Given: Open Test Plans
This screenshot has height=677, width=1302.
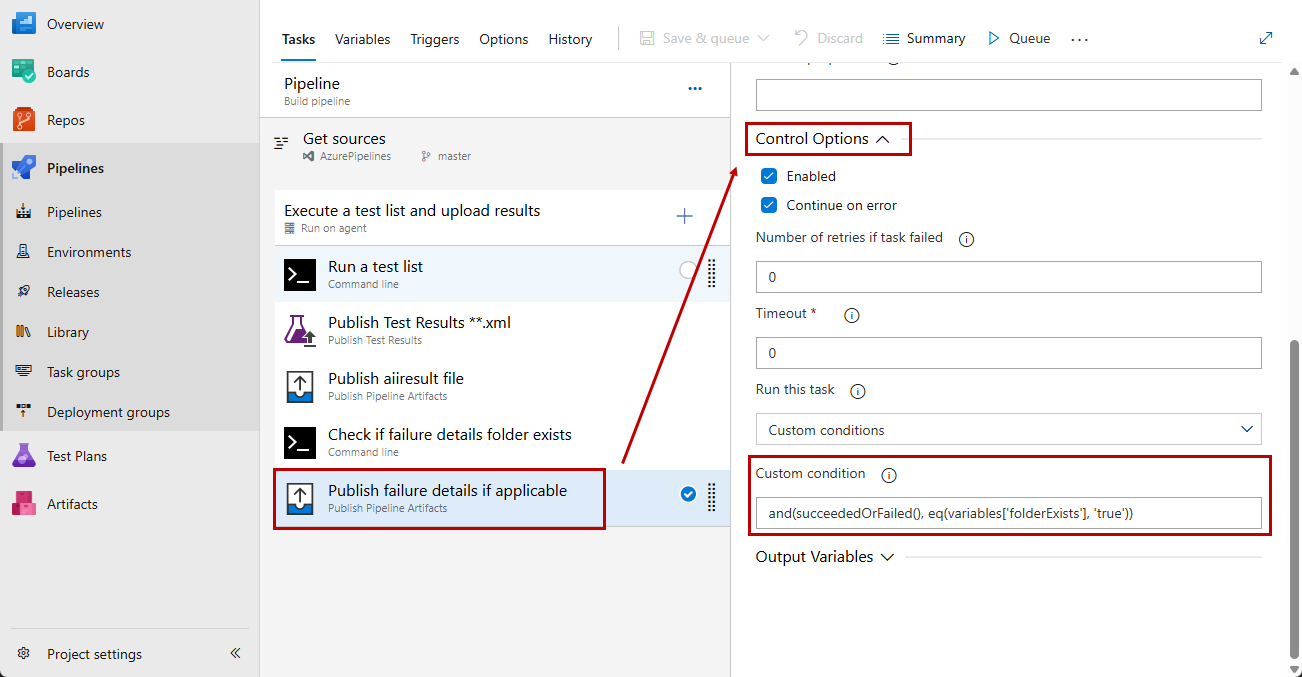Looking at the screenshot, I should (x=78, y=455).
